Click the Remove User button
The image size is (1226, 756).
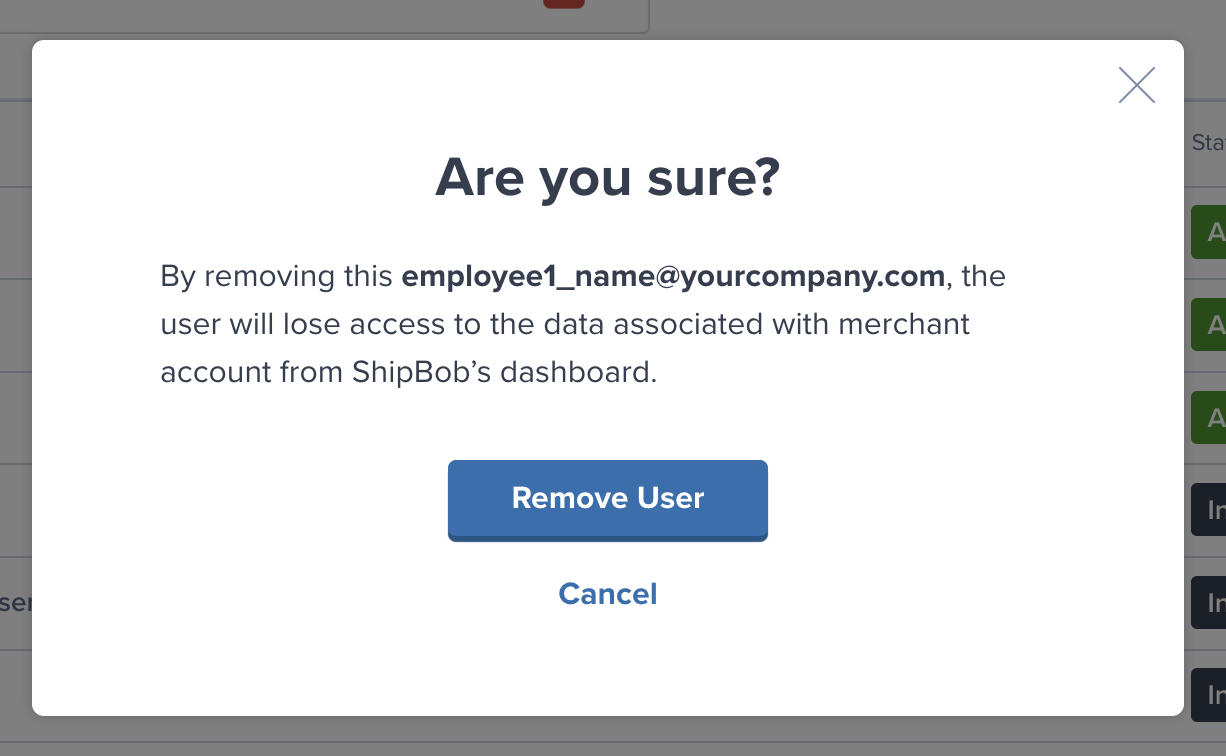[607, 498]
